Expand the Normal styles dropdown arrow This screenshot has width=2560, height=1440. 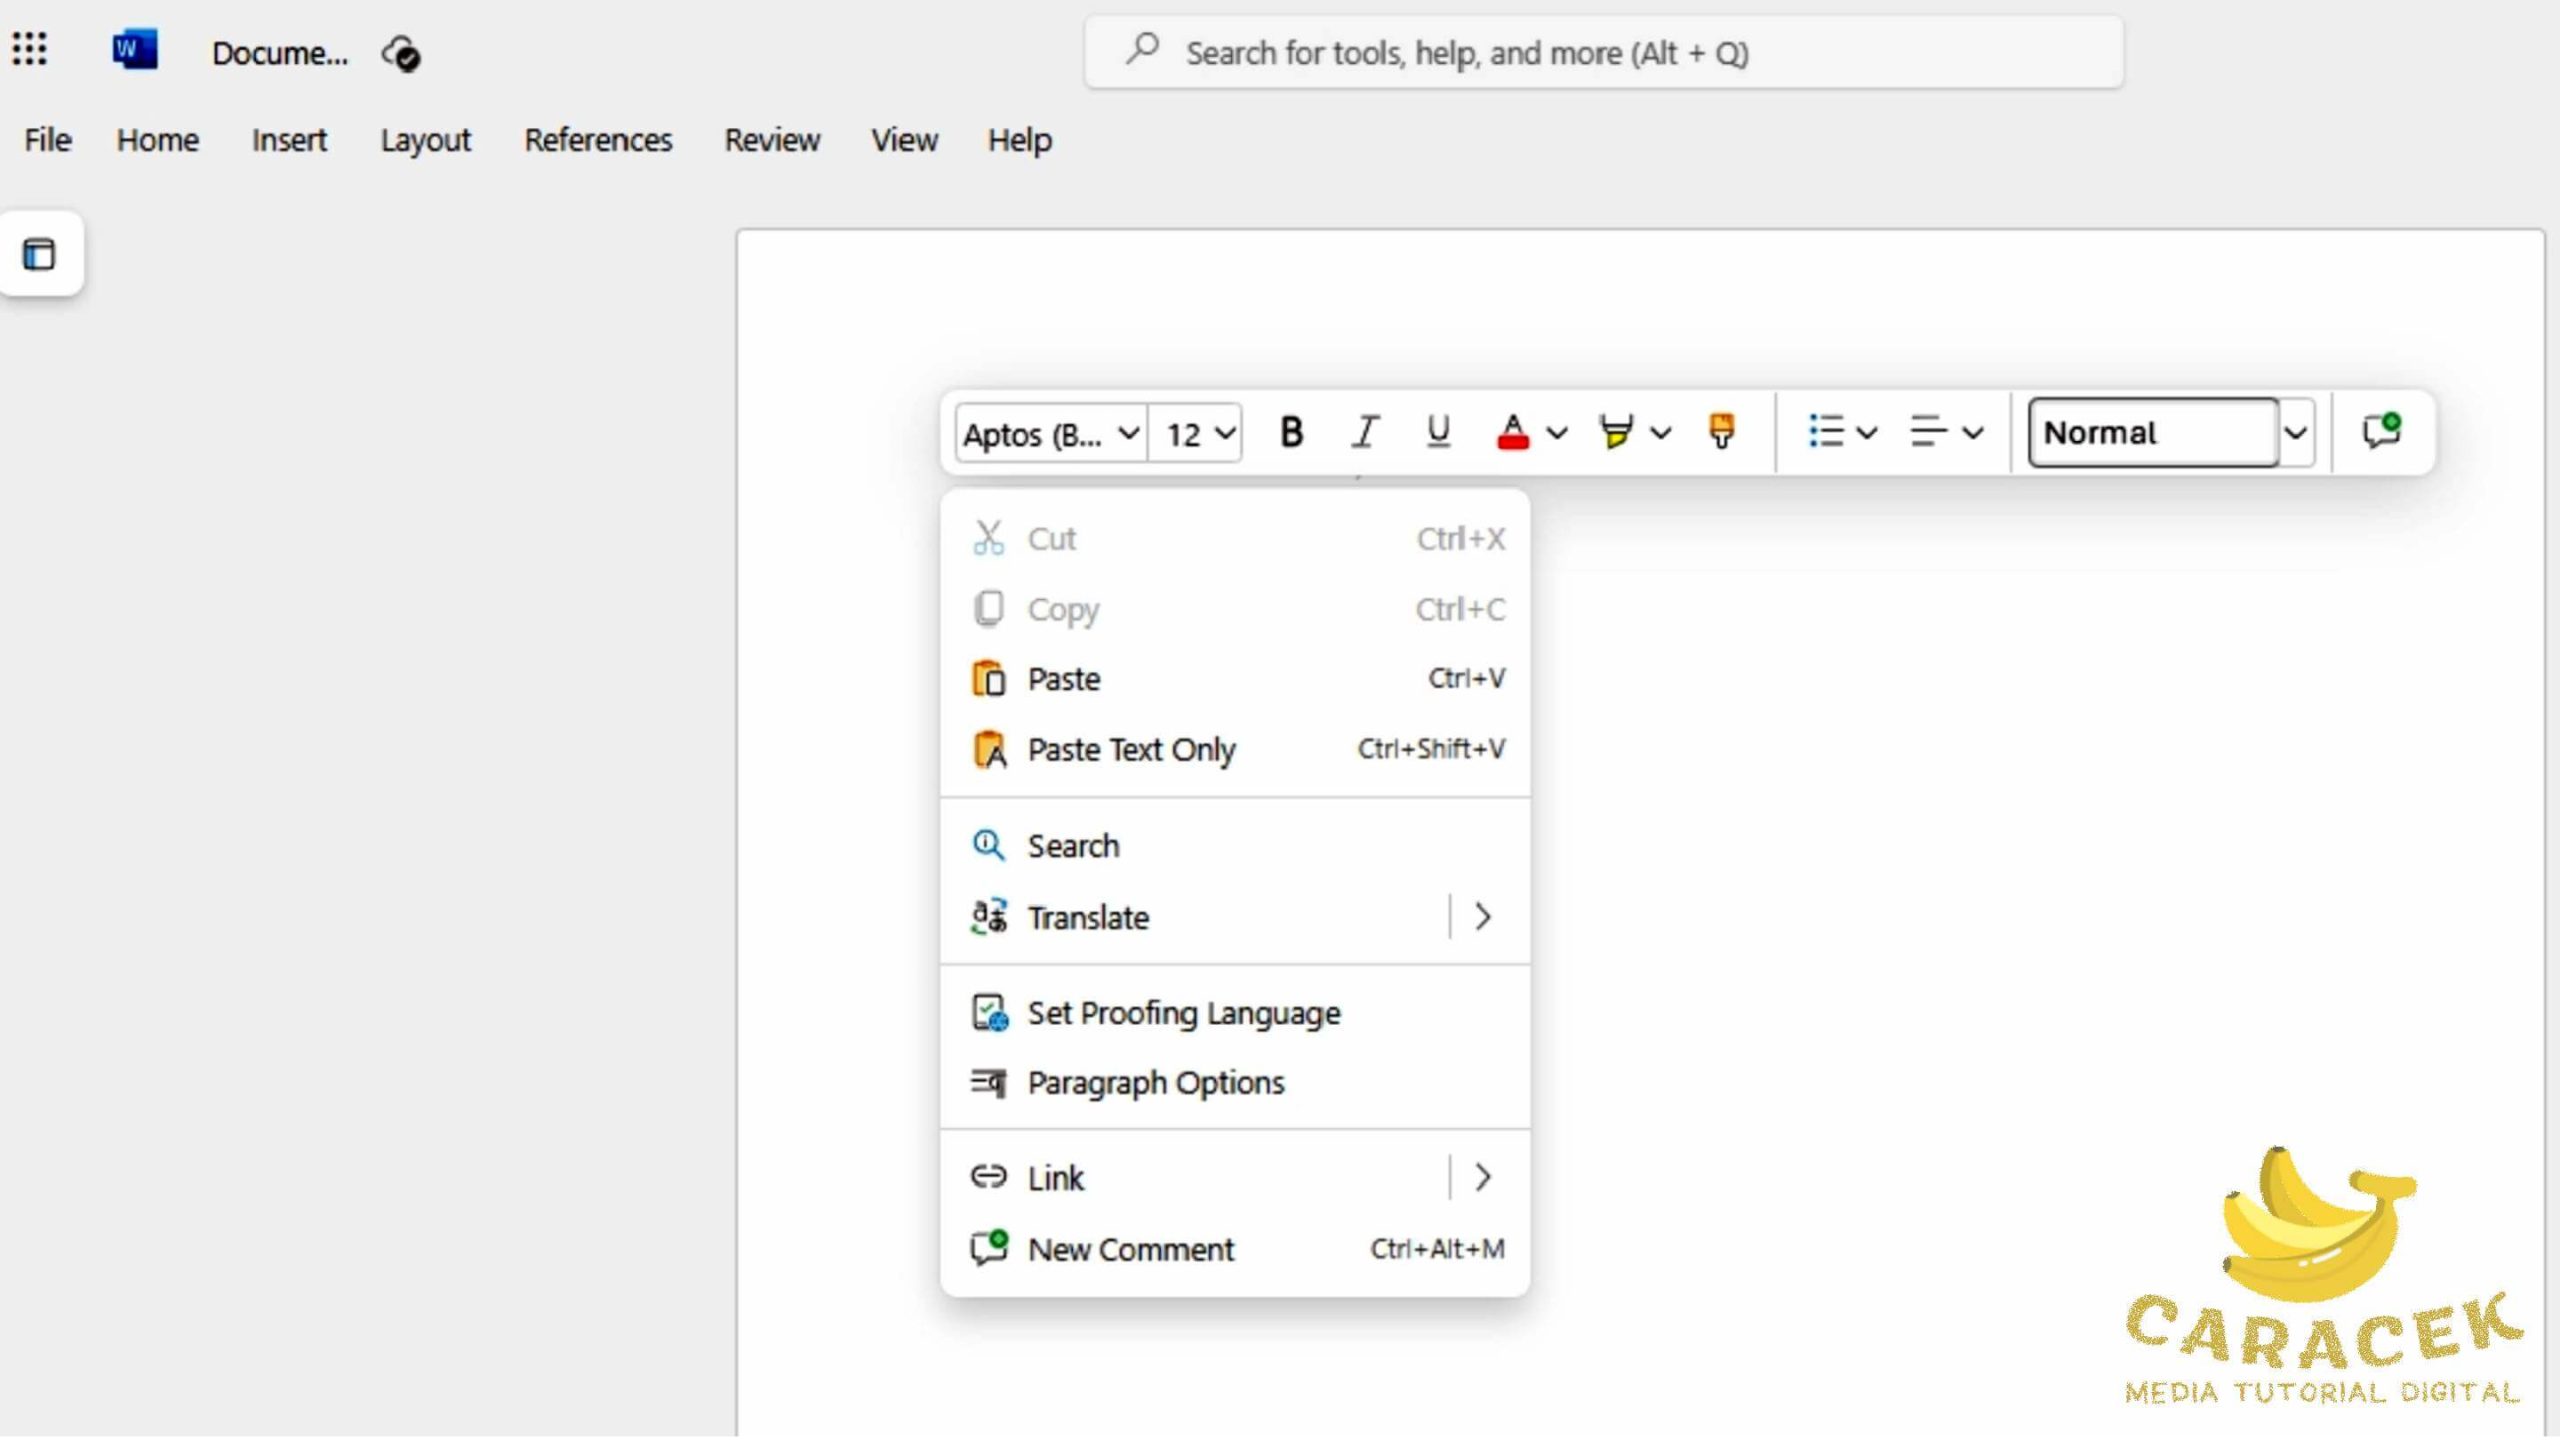(2295, 433)
